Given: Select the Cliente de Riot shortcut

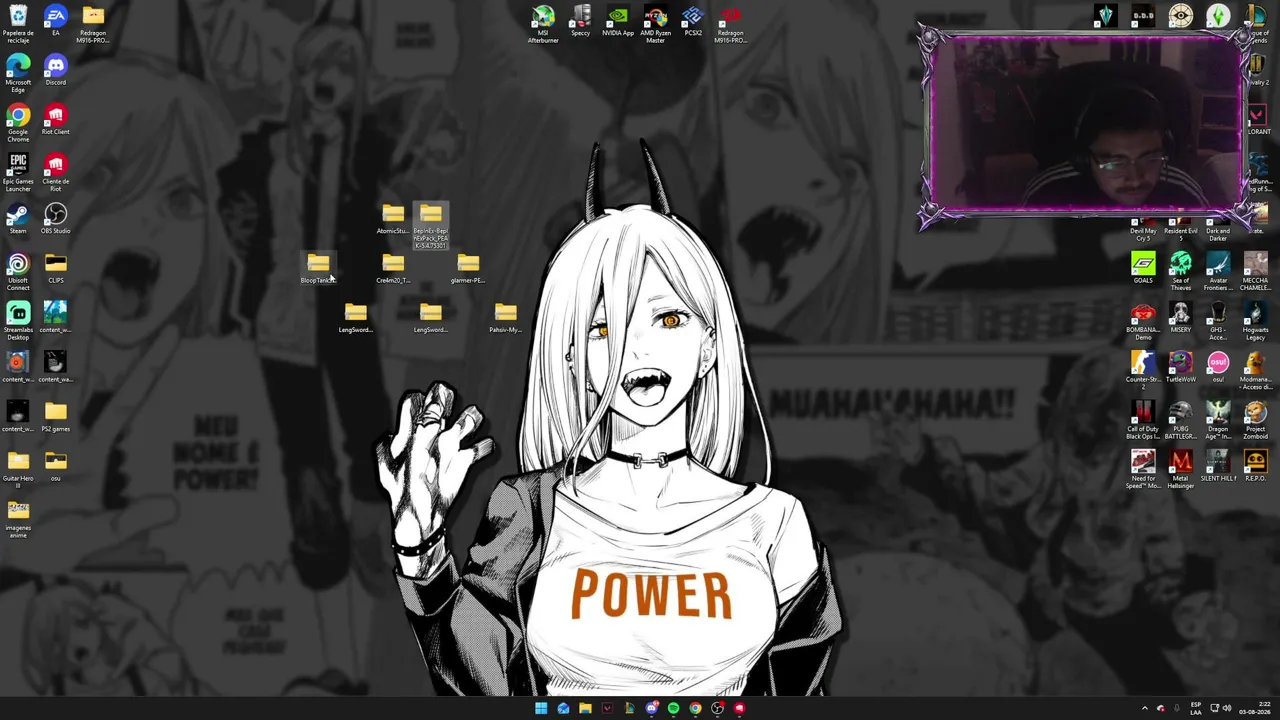Looking at the screenshot, I should click(x=55, y=173).
